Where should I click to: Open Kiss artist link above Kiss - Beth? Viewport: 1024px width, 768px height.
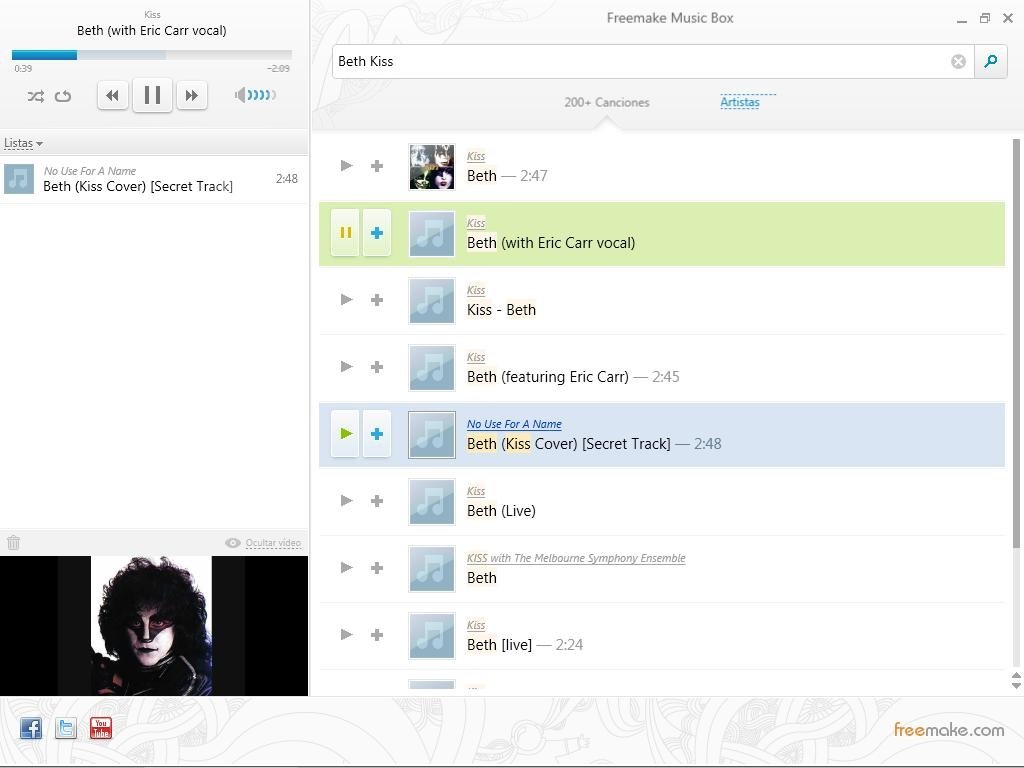tap(476, 290)
